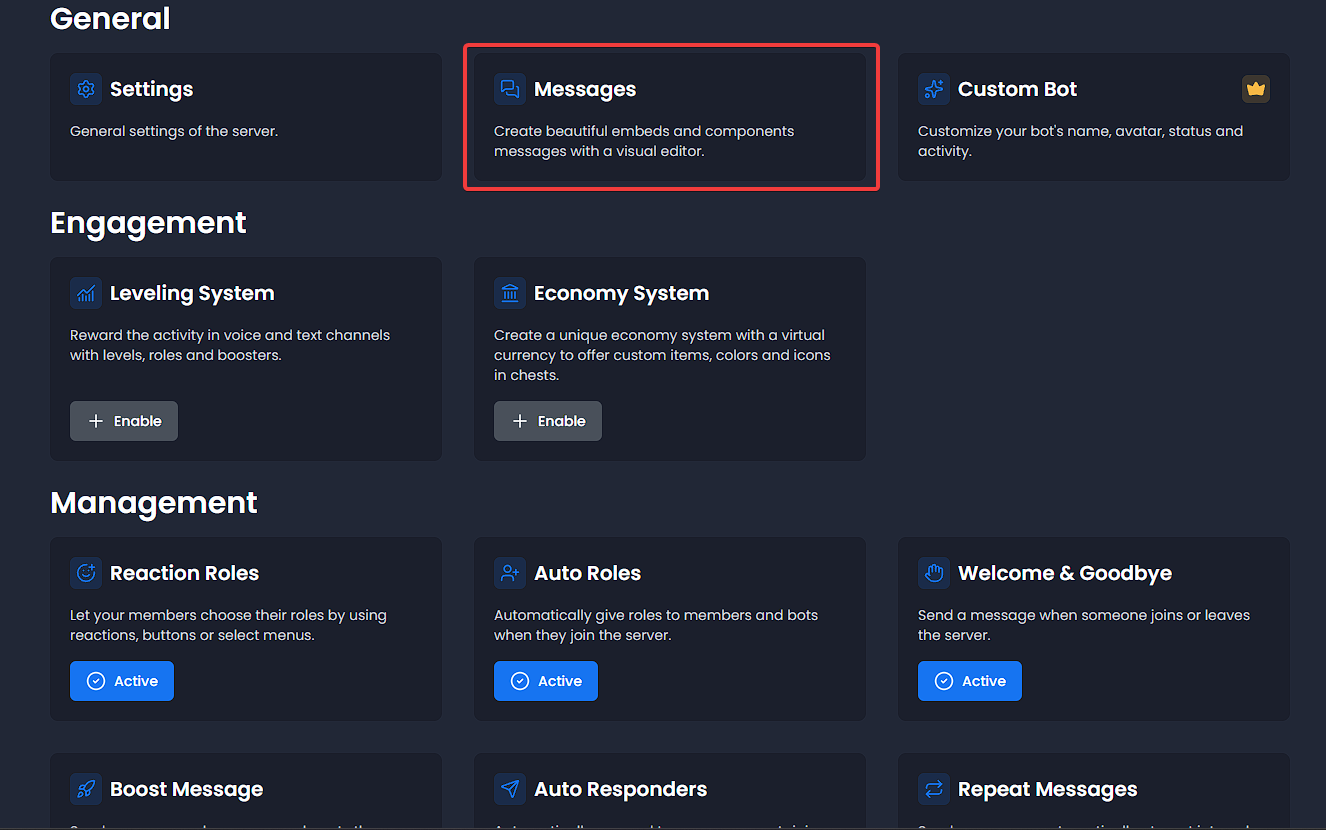Image resolution: width=1326 pixels, height=830 pixels.
Task: Open the Boost Message title
Action: tap(186, 789)
